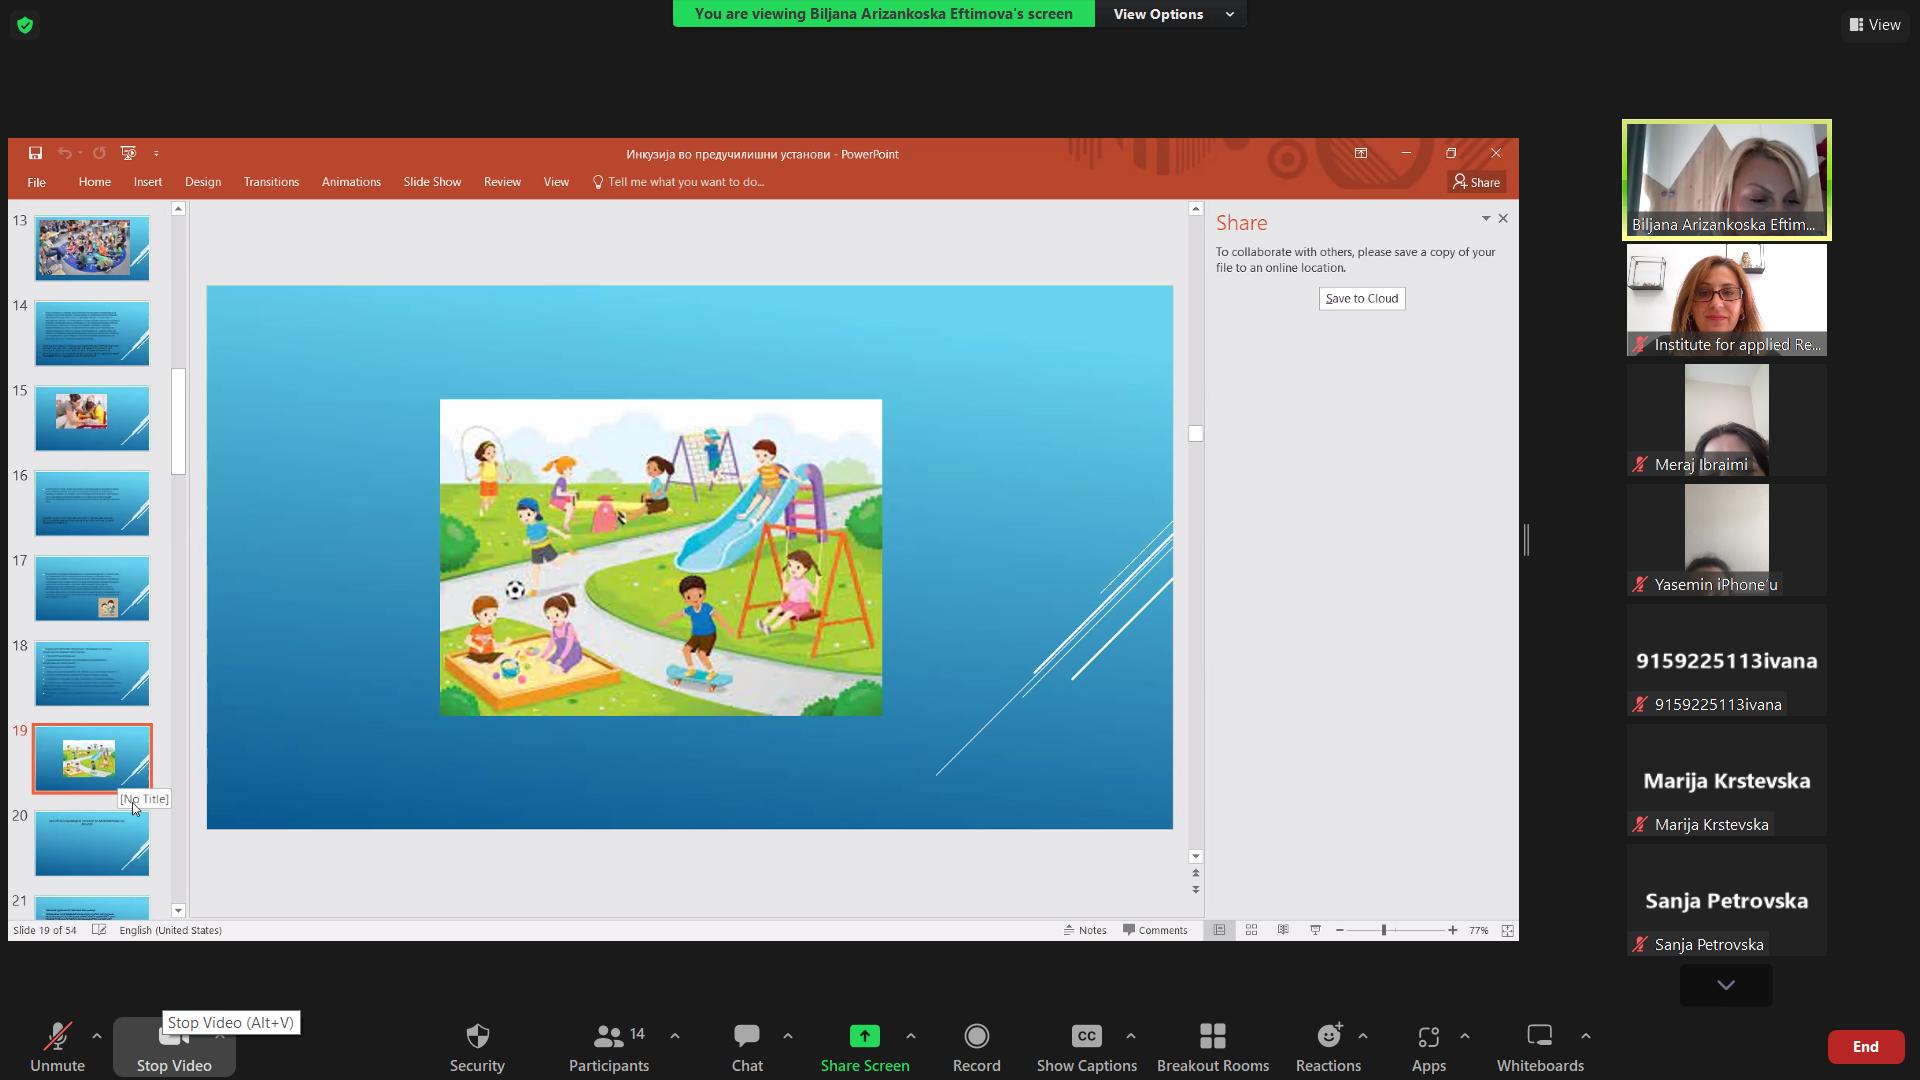Open the Design ribbon tab

(x=203, y=182)
